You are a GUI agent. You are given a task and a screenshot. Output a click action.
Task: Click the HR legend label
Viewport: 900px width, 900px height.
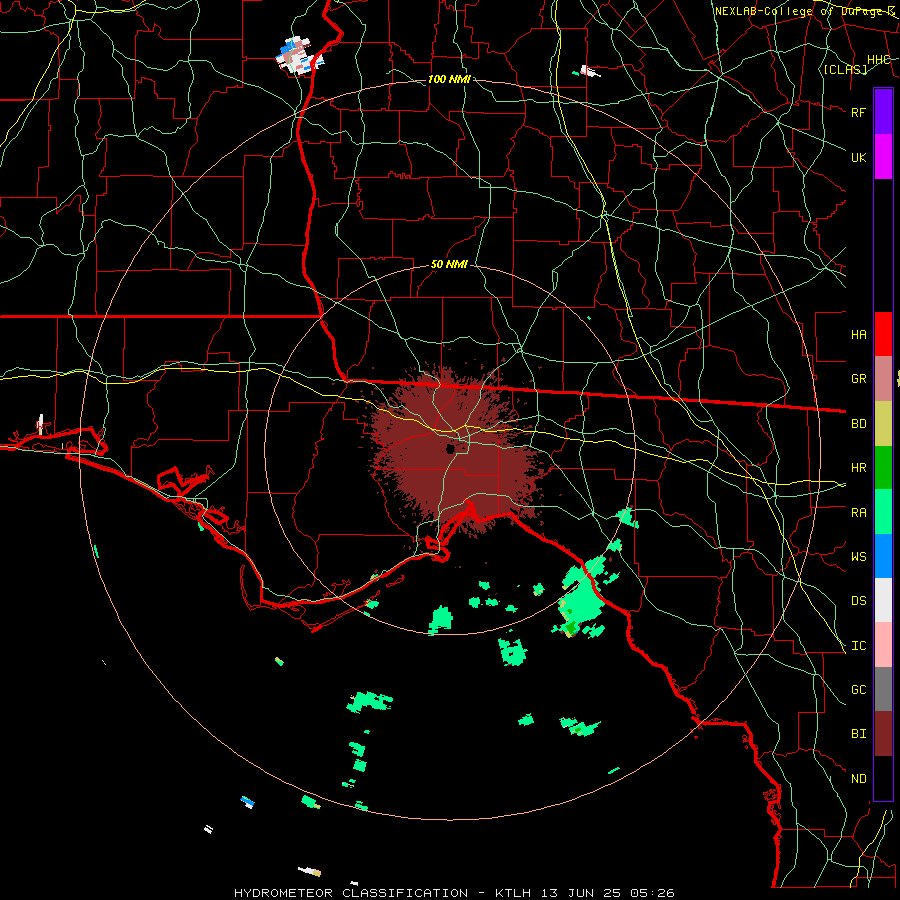click(x=858, y=468)
